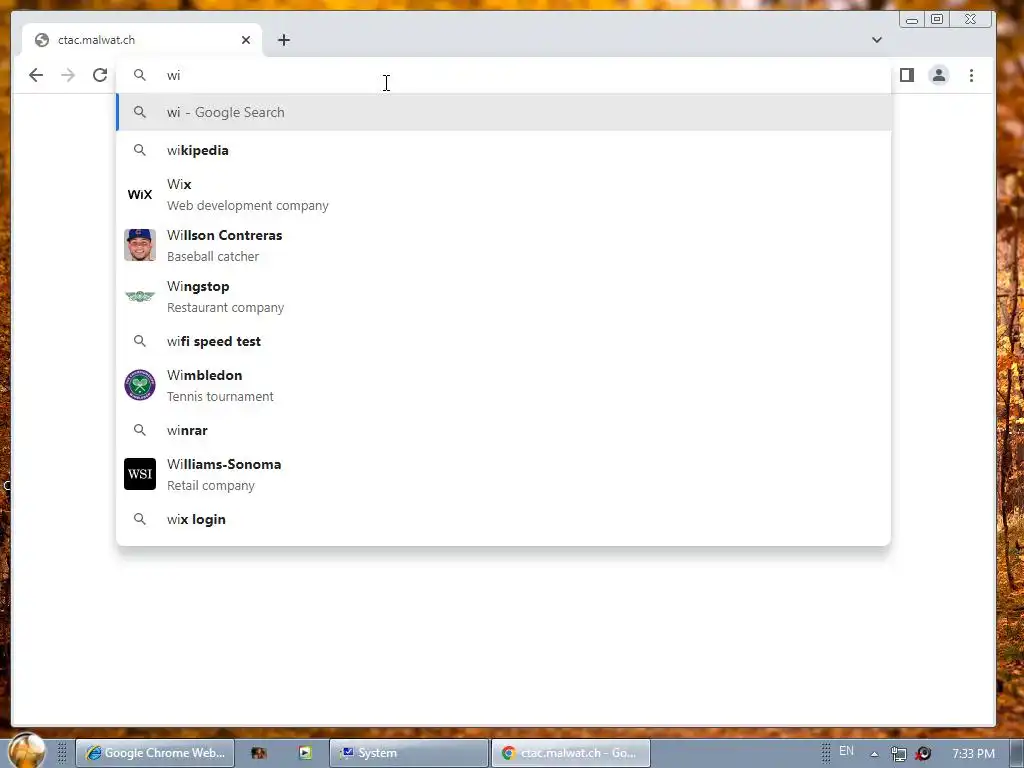Choose the winrar suggestion
Screen dimensions: 1024x768
pos(504,430)
